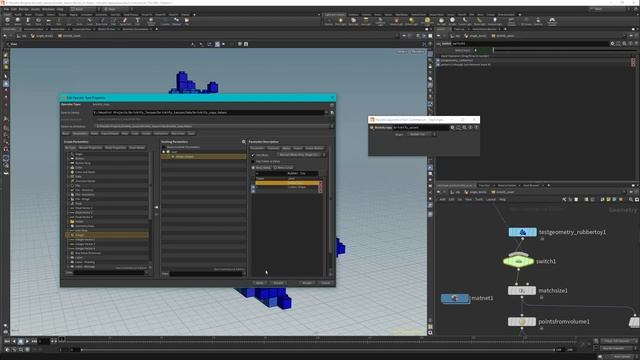Switch to Scripts tab in dialog
Screen dimensions: 640x360
(x=146, y=133)
